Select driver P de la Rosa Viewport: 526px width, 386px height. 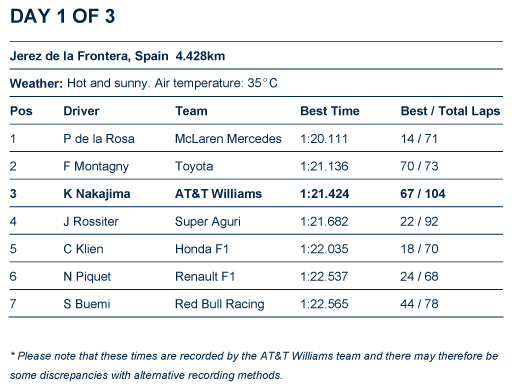[99, 139]
